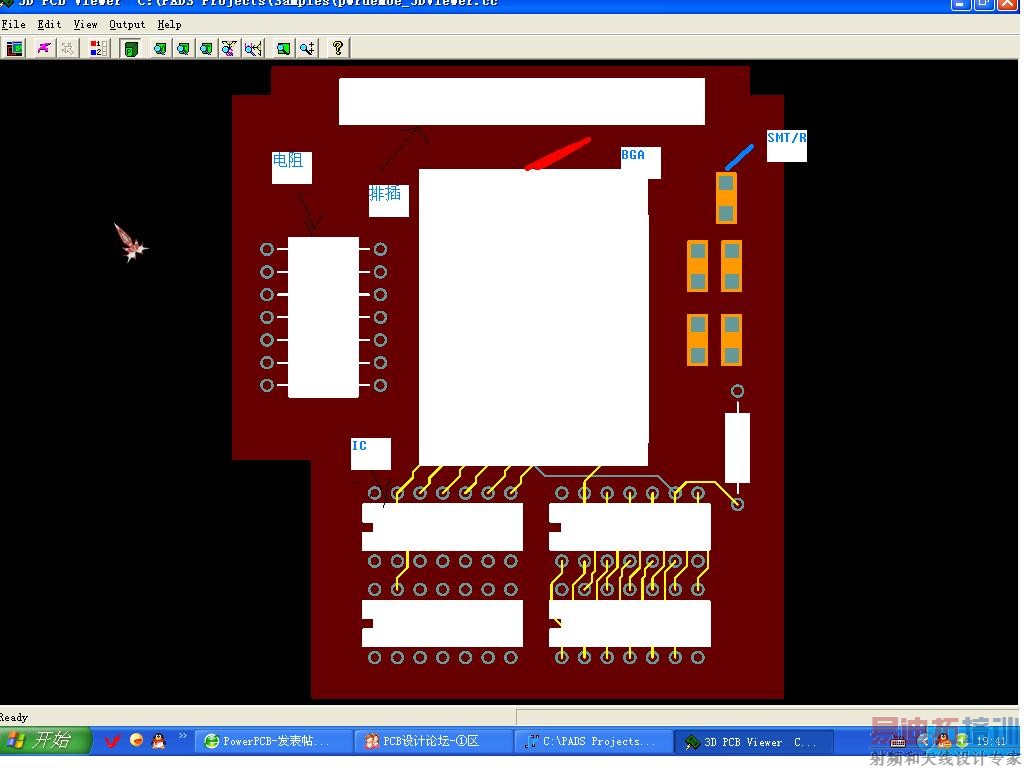Open the Output menu
The height and width of the screenshot is (768, 1024).
[x=127, y=24]
